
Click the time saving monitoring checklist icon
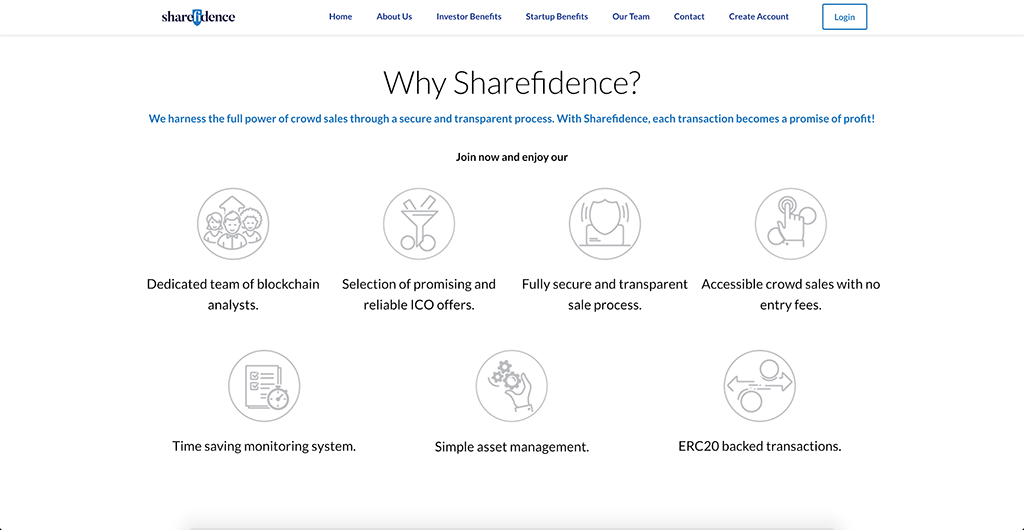pos(264,386)
